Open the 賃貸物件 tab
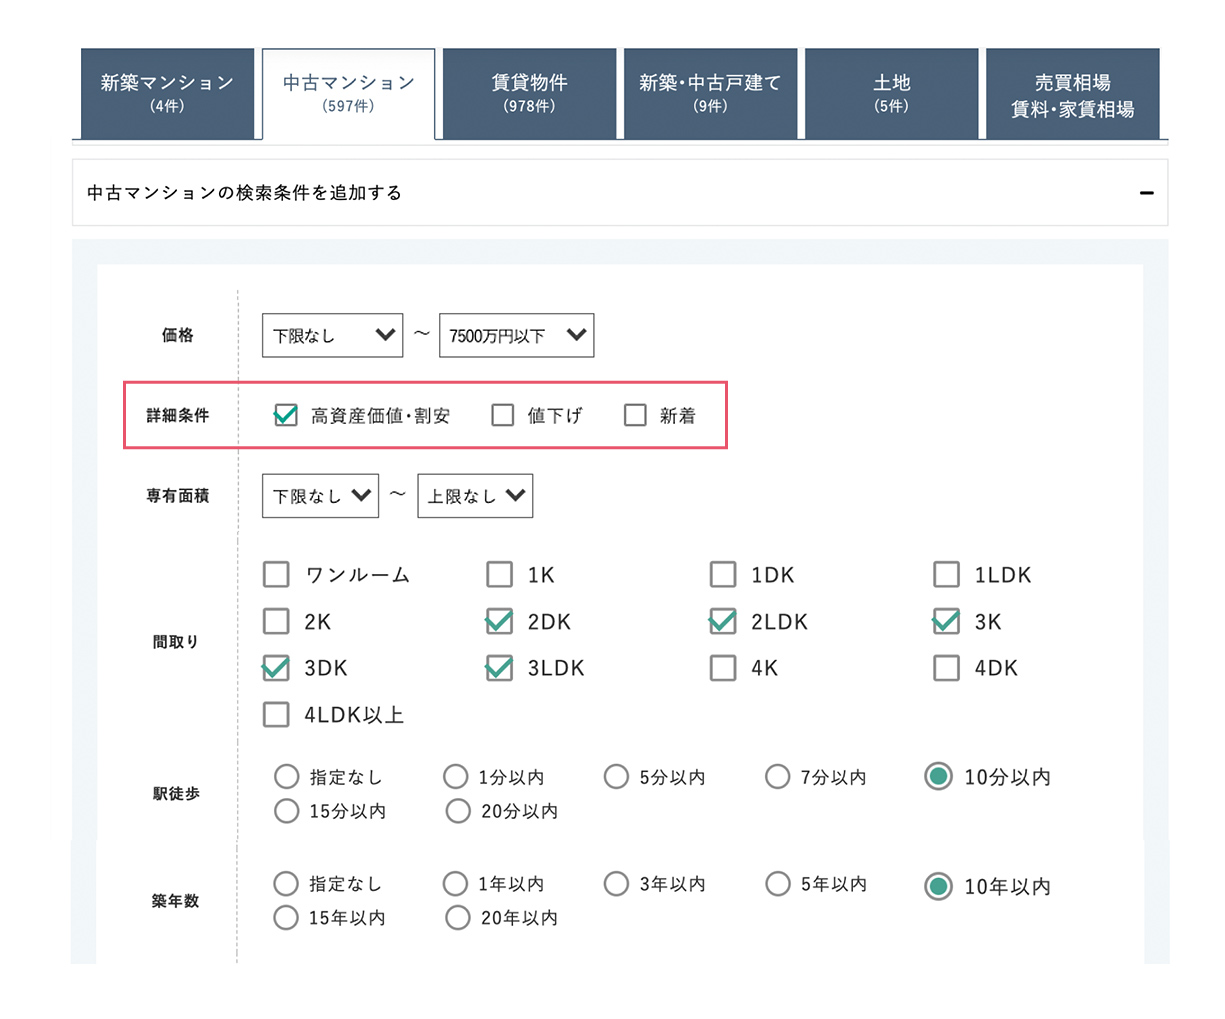1225x1019 pixels. [x=529, y=94]
